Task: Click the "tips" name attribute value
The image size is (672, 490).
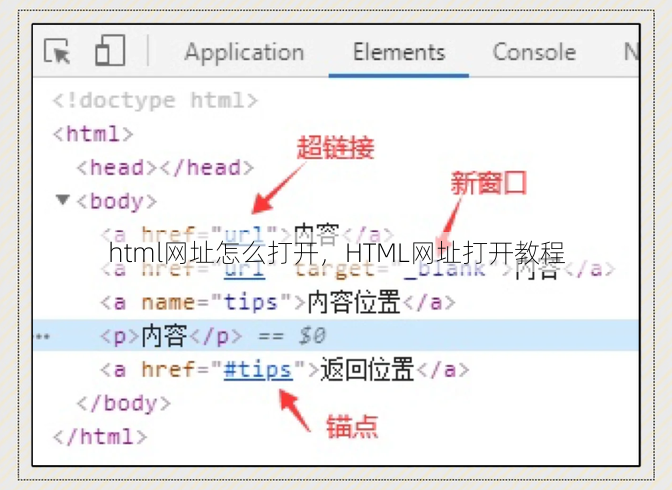Action: pyautogui.click(x=251, y=302)
